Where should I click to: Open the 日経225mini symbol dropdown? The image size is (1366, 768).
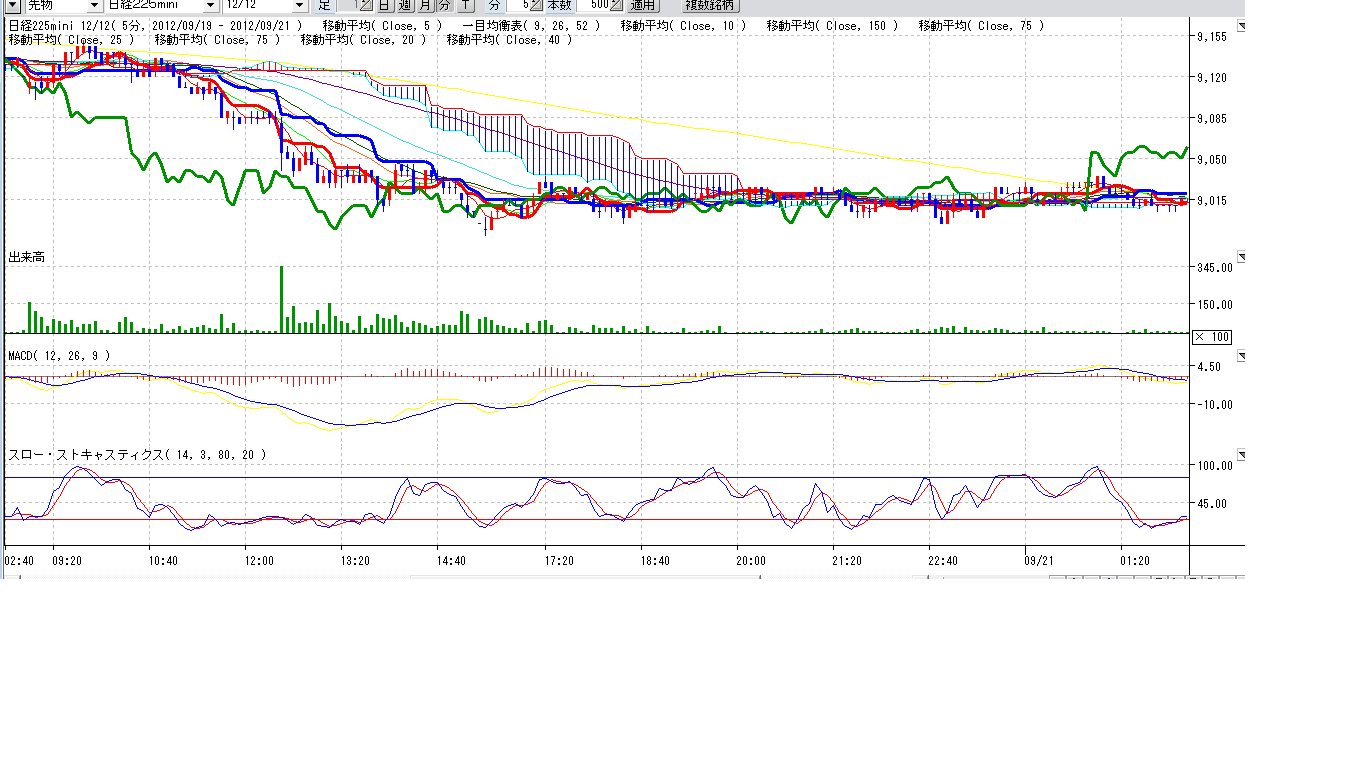(211, 5)
